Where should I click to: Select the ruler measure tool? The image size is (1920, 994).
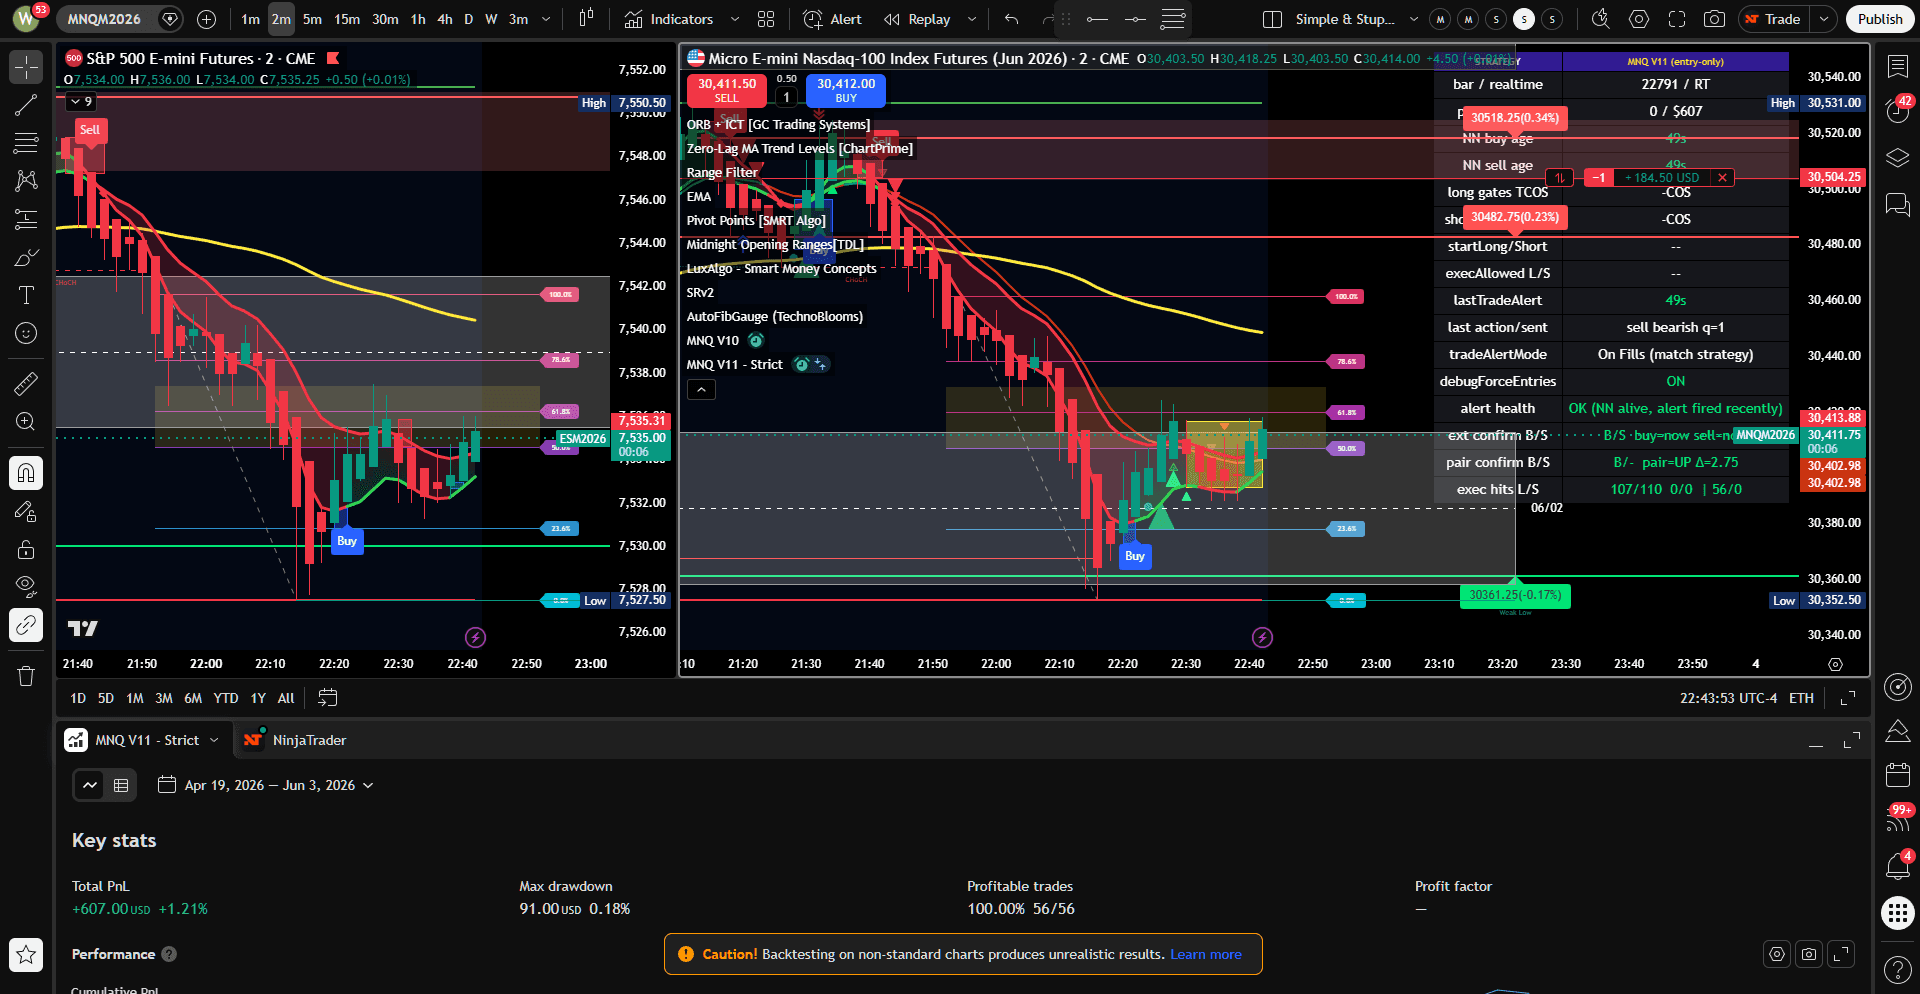[26, 383]
